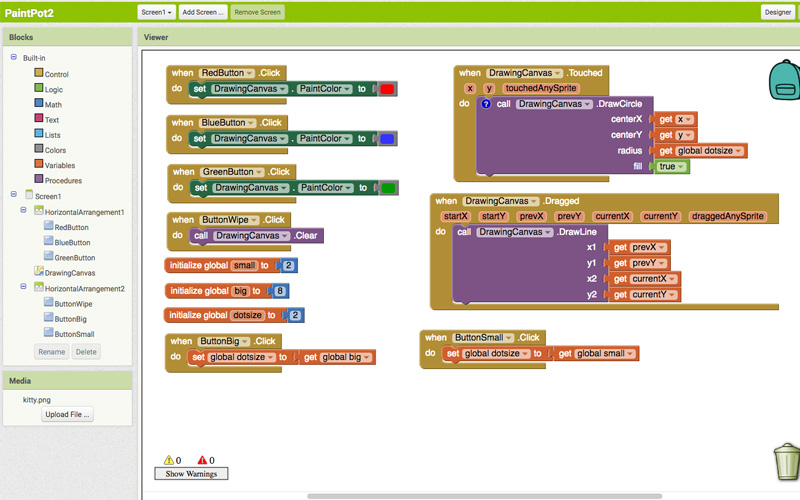Select the Text blocks icon

tap(39, 118)
